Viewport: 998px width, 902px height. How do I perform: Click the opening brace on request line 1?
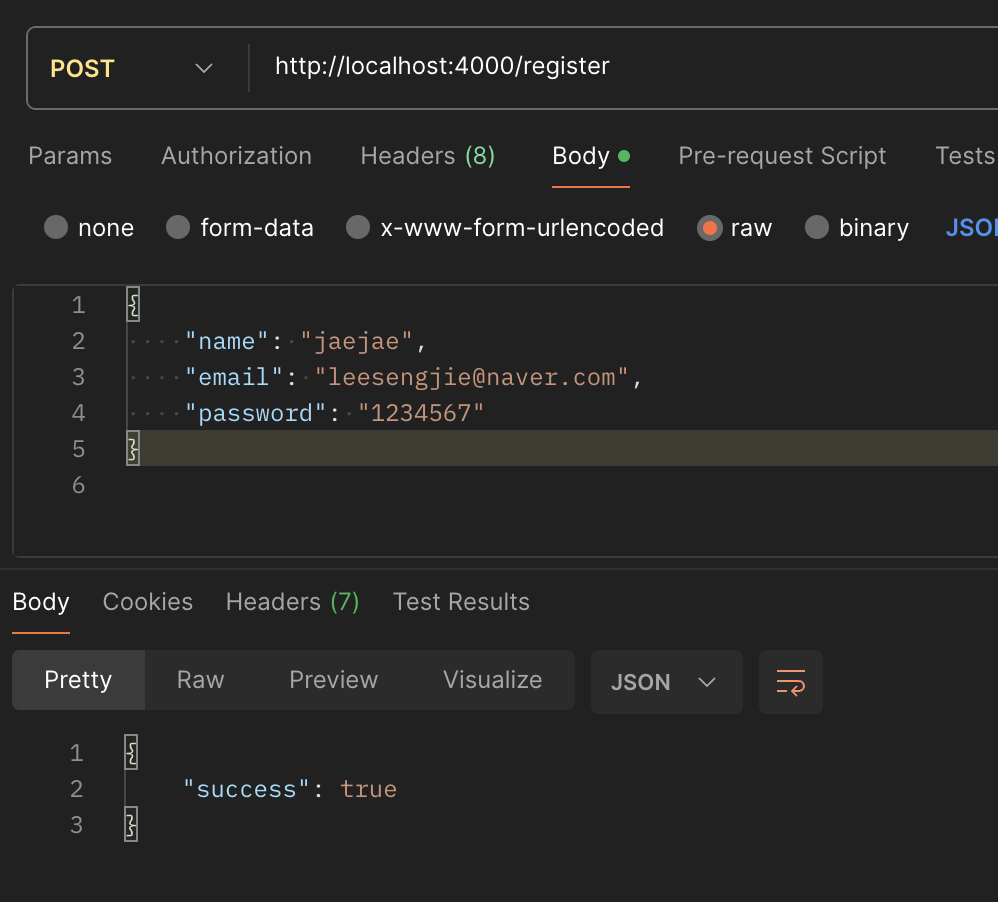133,305
